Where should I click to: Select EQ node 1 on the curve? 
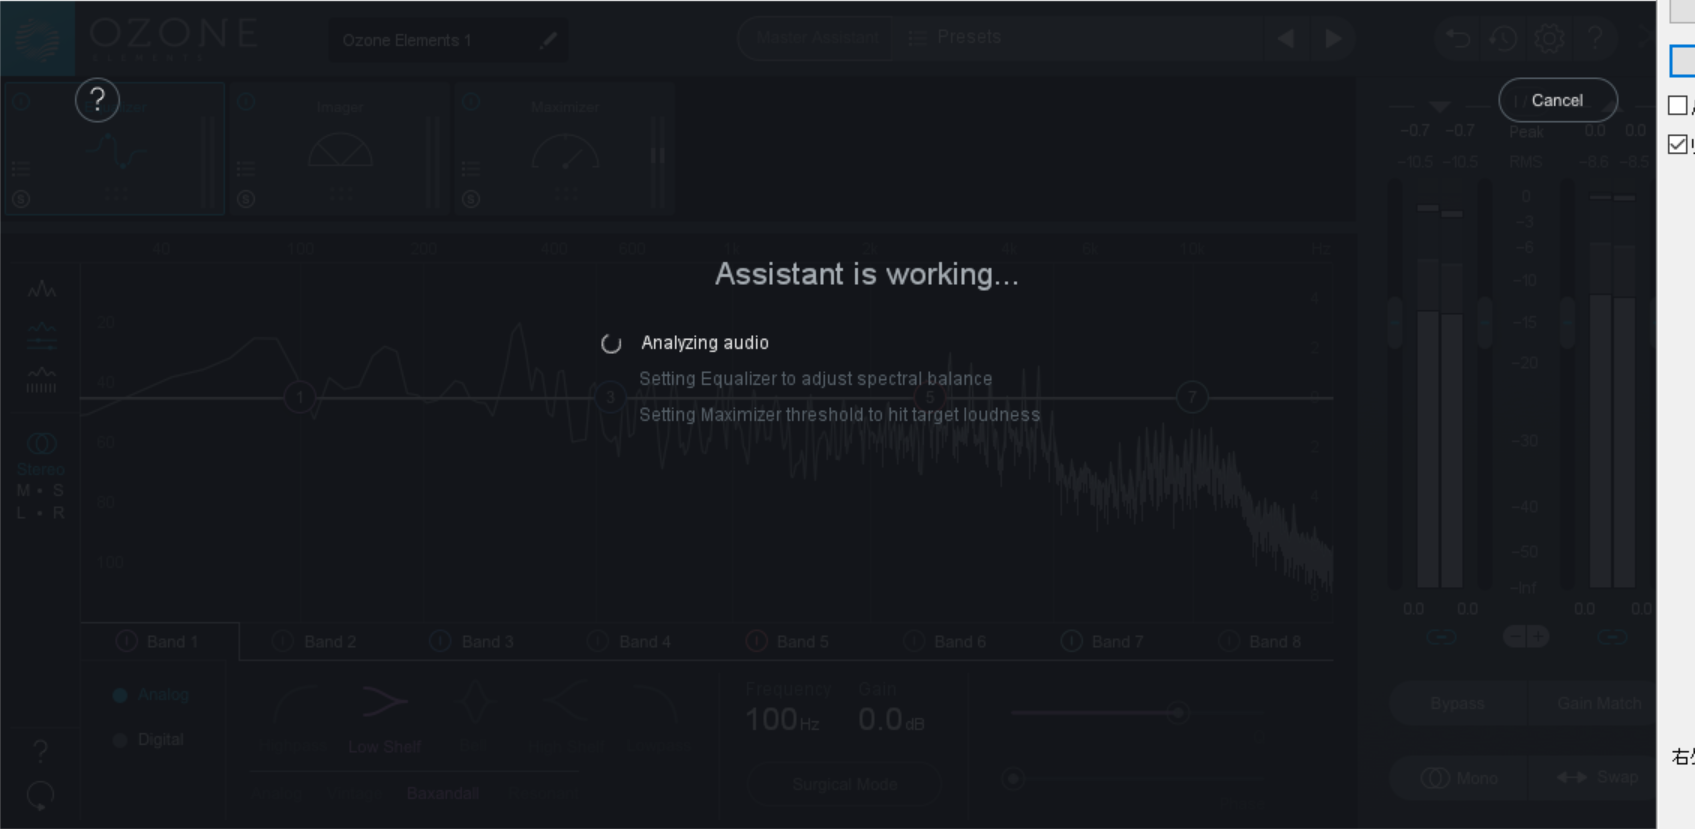[x=299, y=397]
